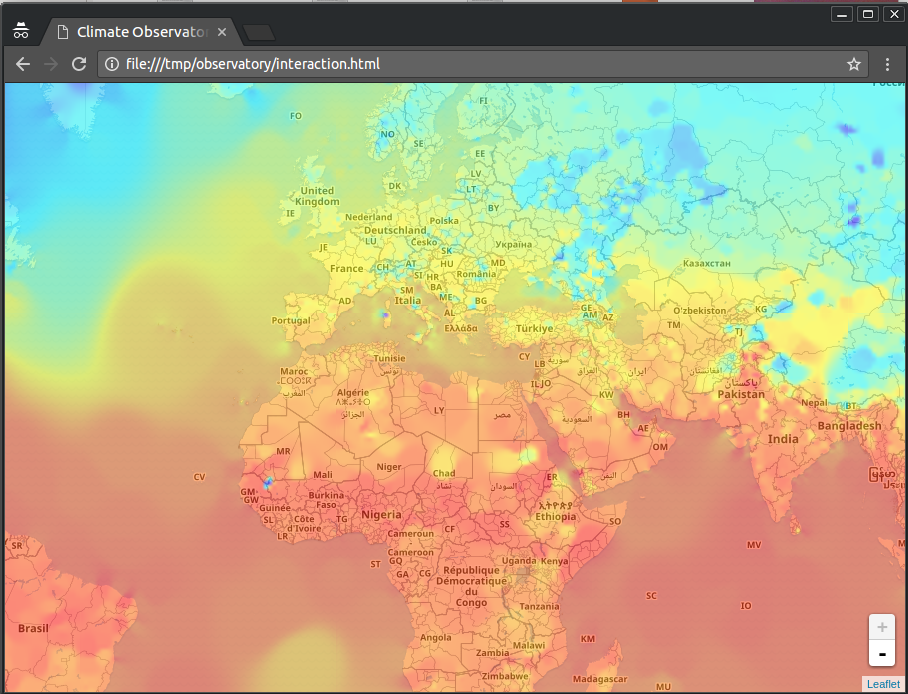Close the Climate Observatory tab
The width and height of the screenshot is (908, 694).
point(222,32)
